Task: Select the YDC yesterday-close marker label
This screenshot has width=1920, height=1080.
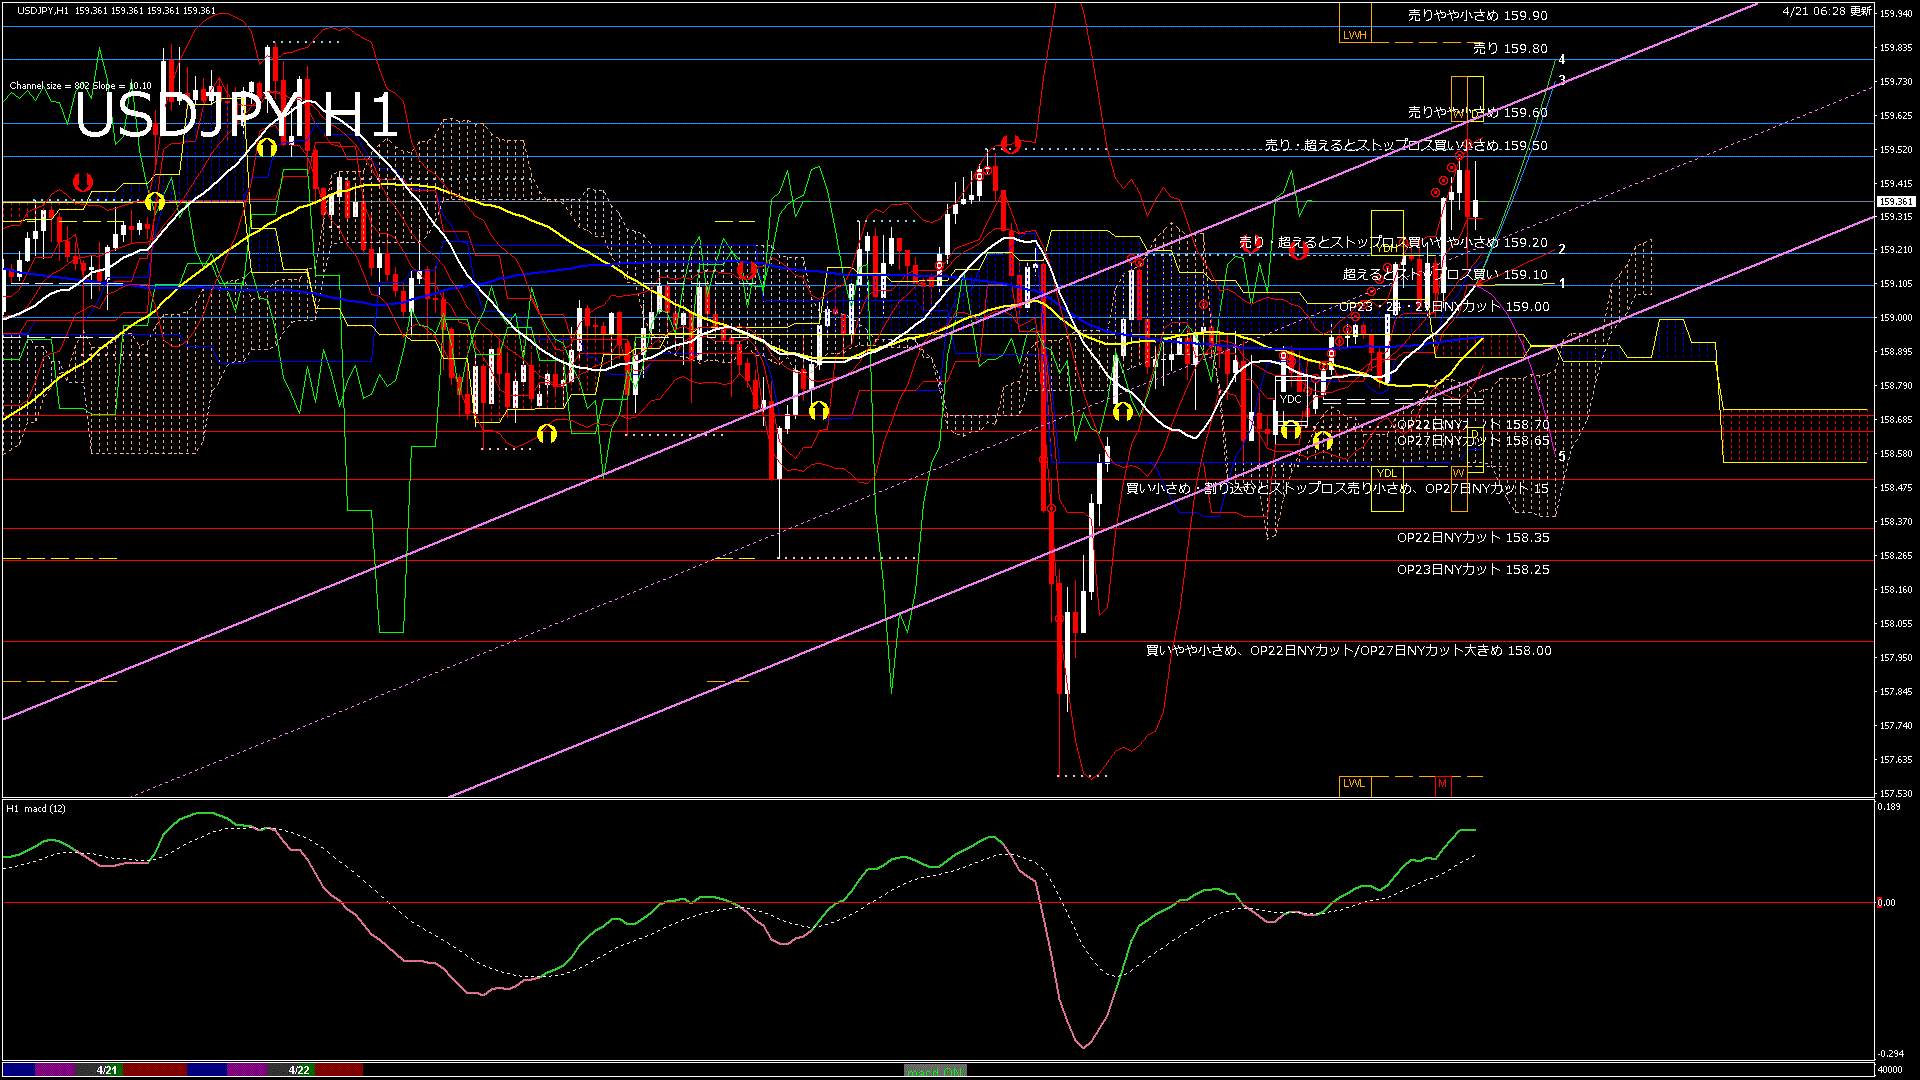Action: pos(1291,399)
